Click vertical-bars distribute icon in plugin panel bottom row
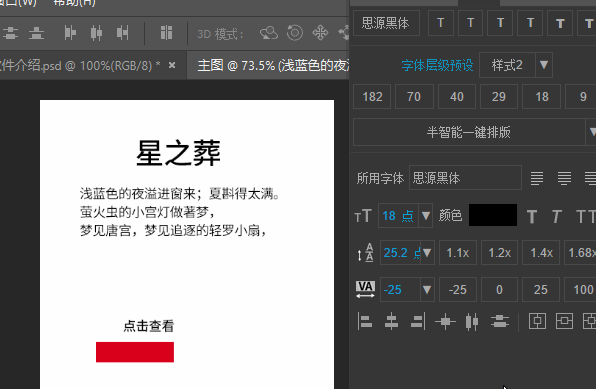This screenshot has height=389, width=596. tap(472, 322)
